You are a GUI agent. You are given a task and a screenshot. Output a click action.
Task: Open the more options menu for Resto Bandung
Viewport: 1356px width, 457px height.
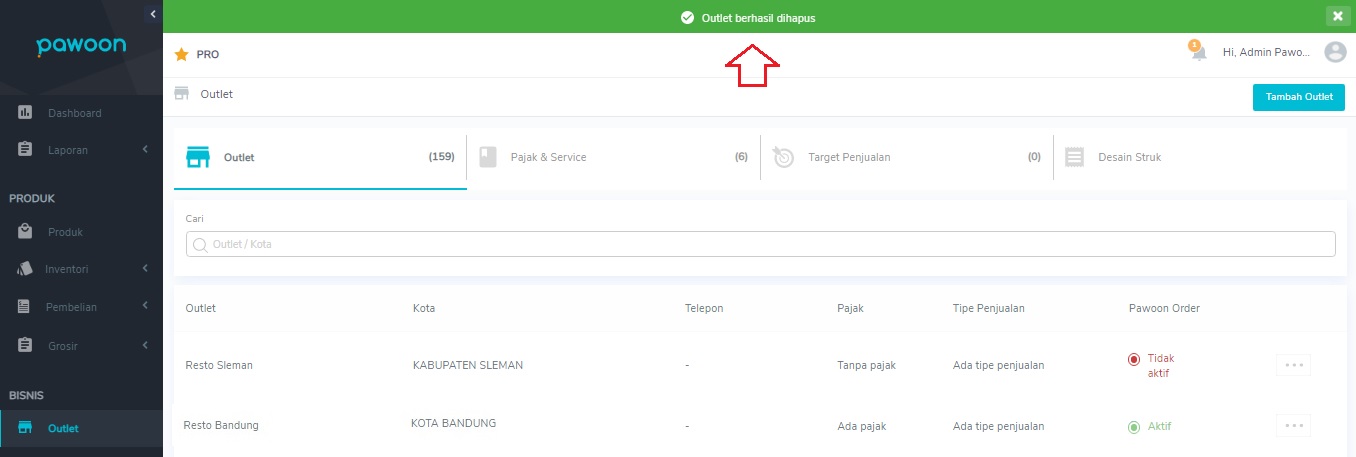[x=1293, y=426]
